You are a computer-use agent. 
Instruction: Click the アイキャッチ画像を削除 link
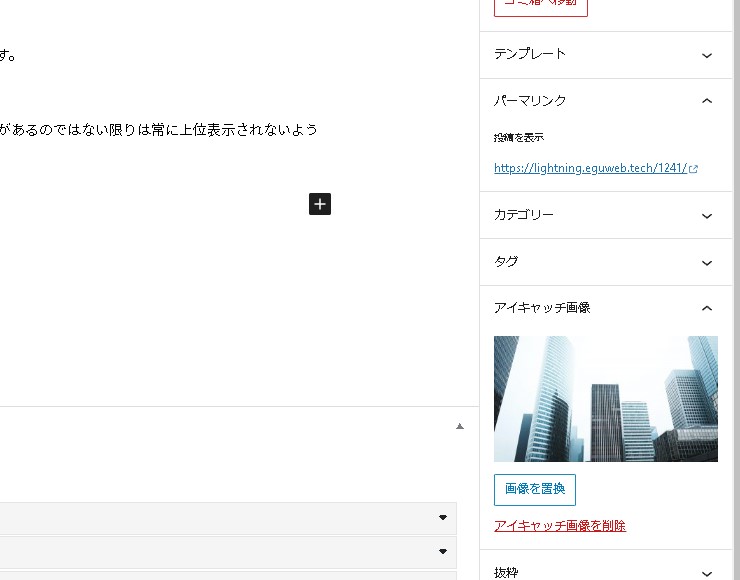coord(559,526)
